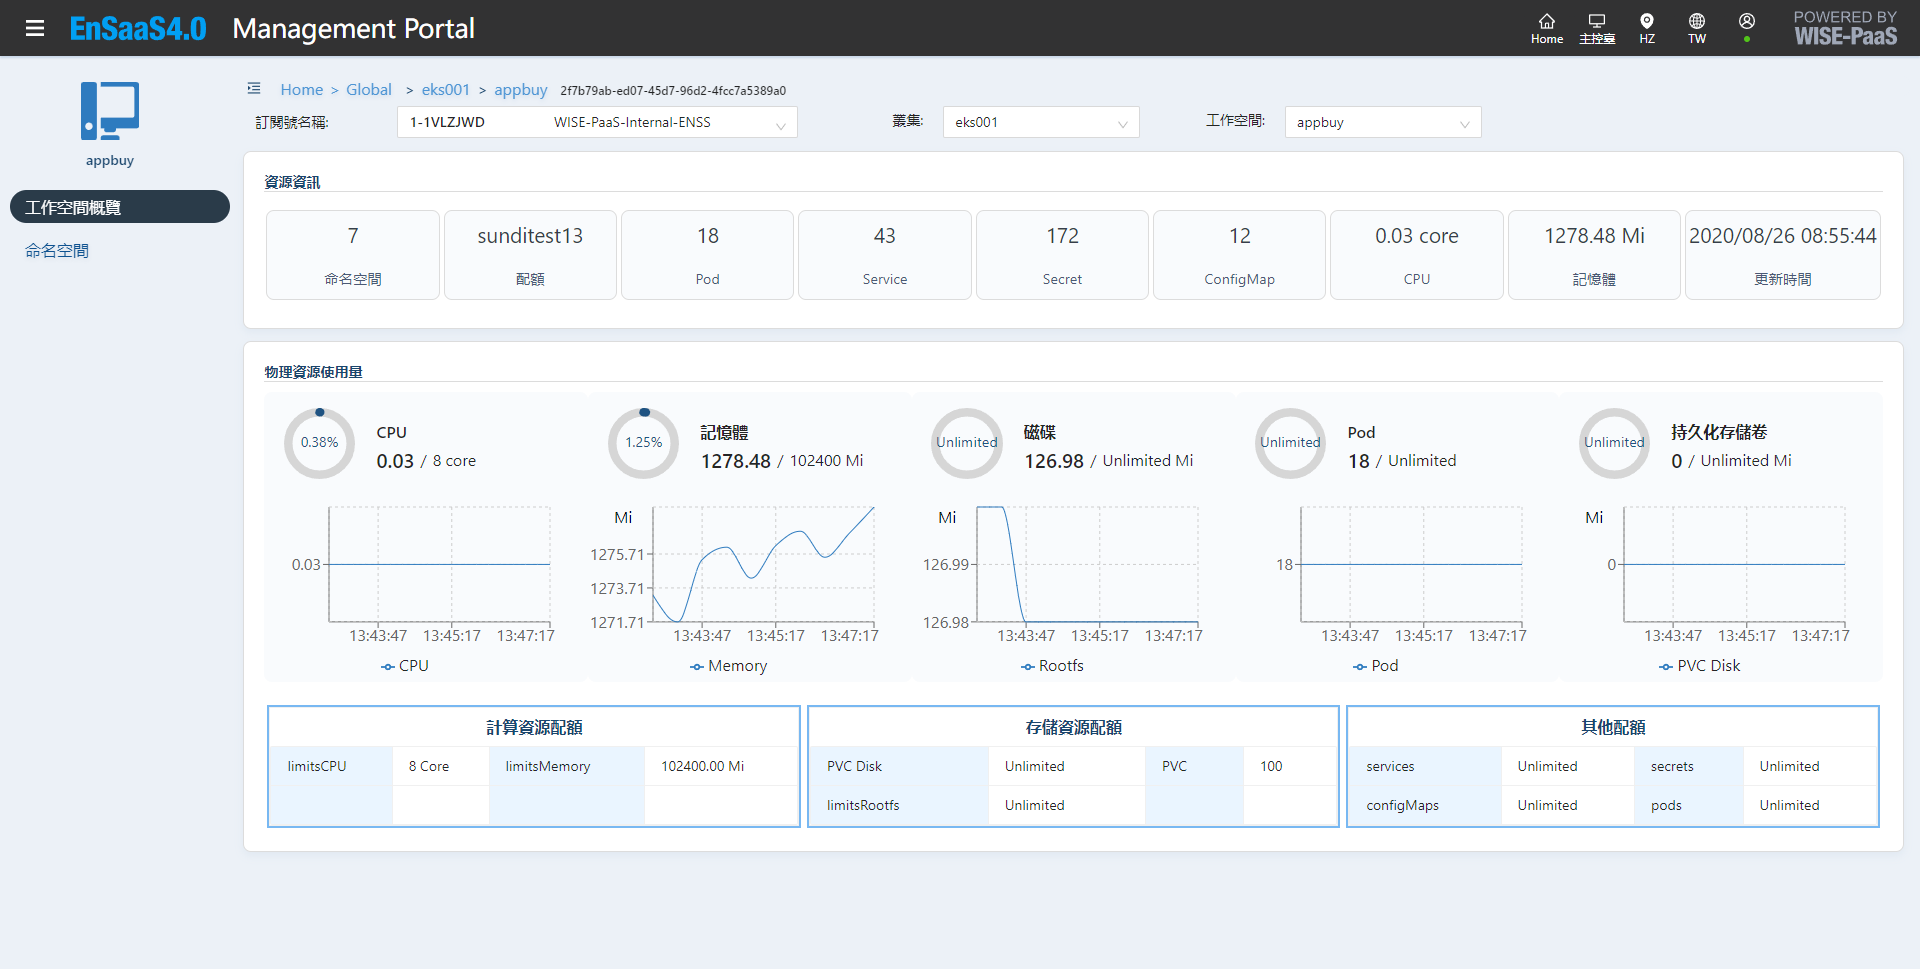Click the memory 1.25% gauge ring
Image resolution: width=1920 pixels, height=969 pixels.
click(644, 443)
